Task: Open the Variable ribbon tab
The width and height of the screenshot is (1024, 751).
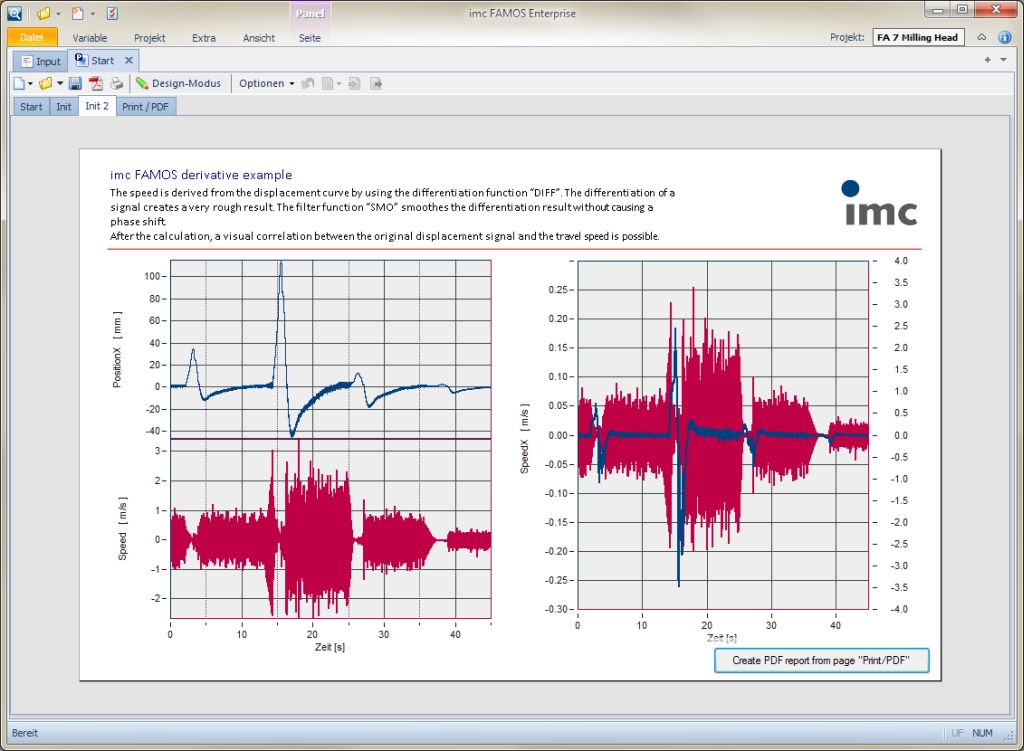Action: click(89, 38)
